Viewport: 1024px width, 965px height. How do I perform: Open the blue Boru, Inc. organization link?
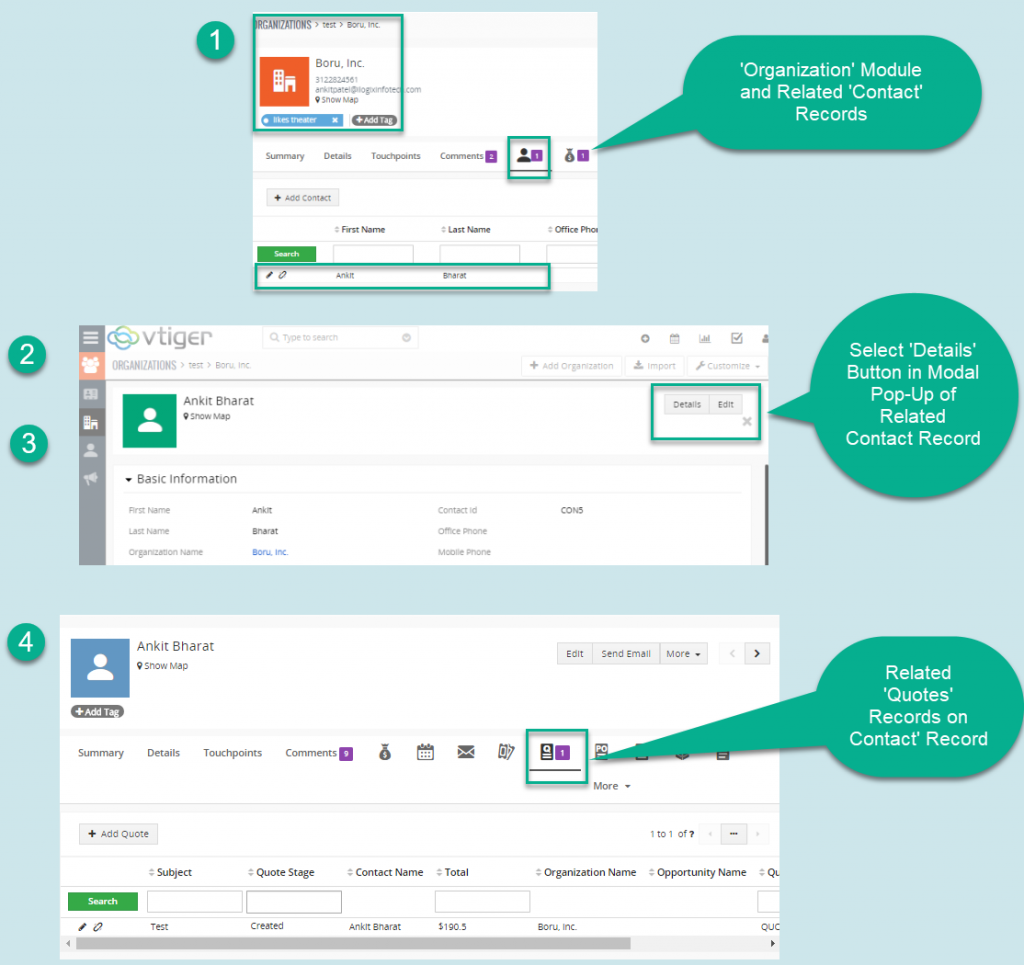(270, 552)
